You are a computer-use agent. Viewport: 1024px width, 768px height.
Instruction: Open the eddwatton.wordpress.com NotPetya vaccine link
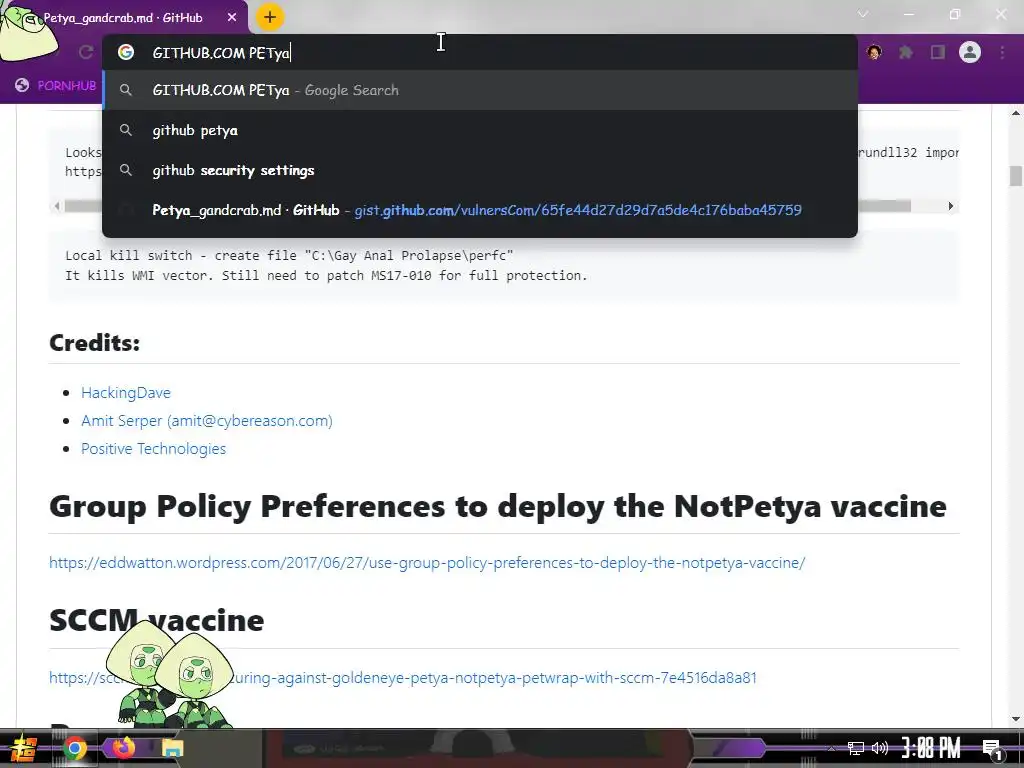[x=427, y=562]
